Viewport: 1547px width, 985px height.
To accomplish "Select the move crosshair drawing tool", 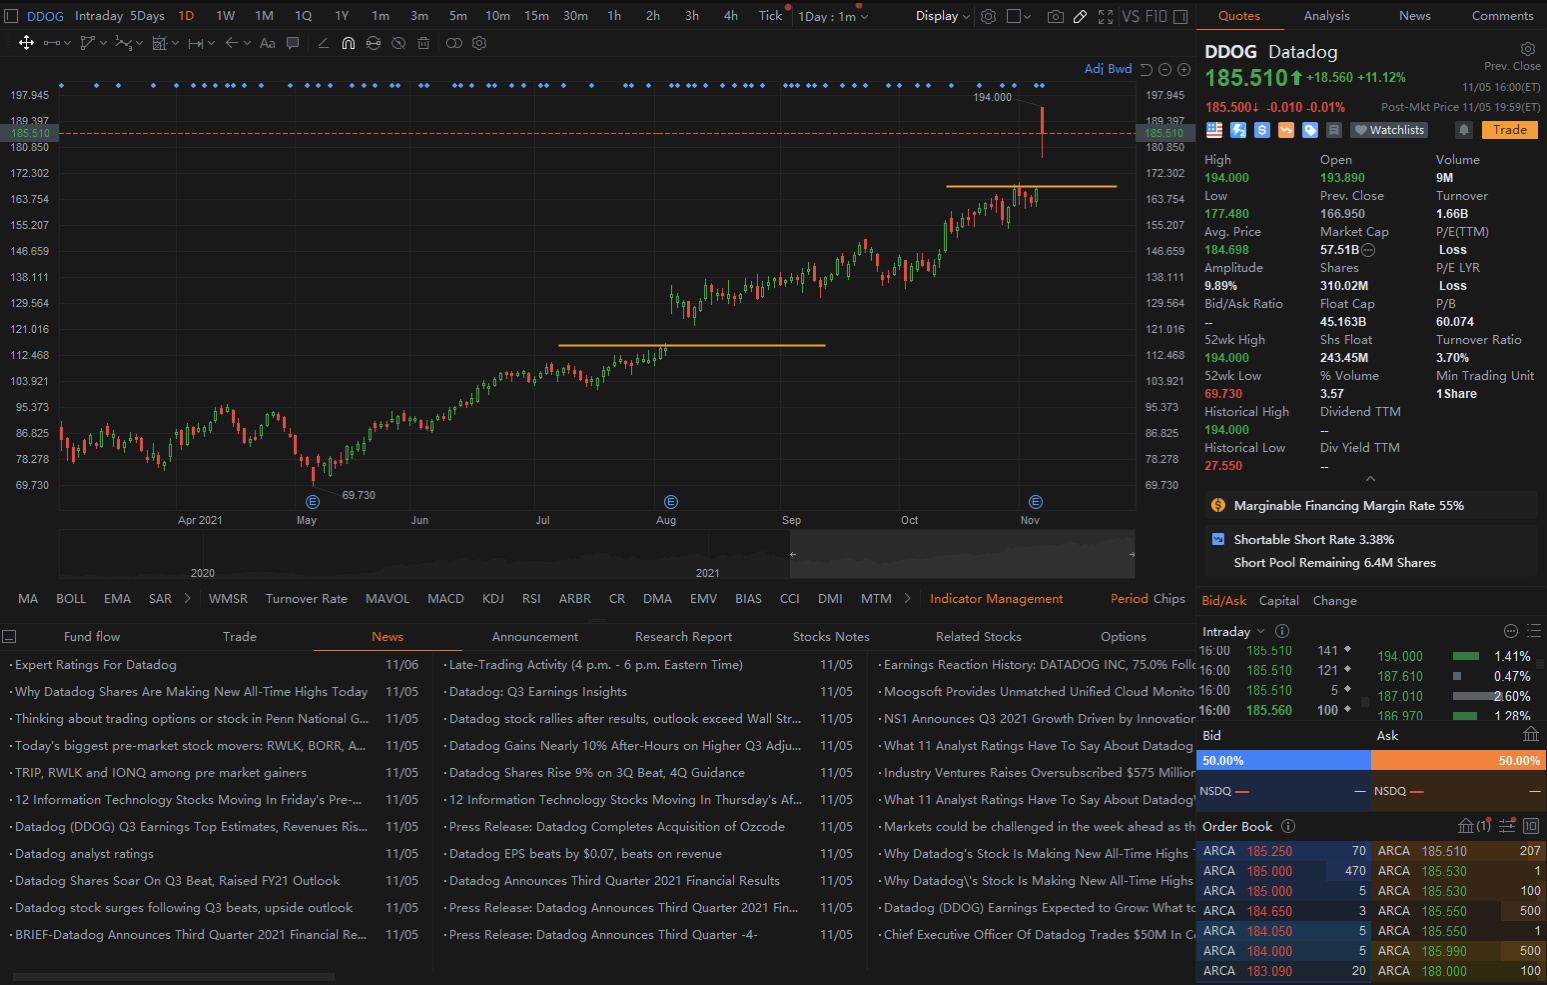I will coord(26,43).
